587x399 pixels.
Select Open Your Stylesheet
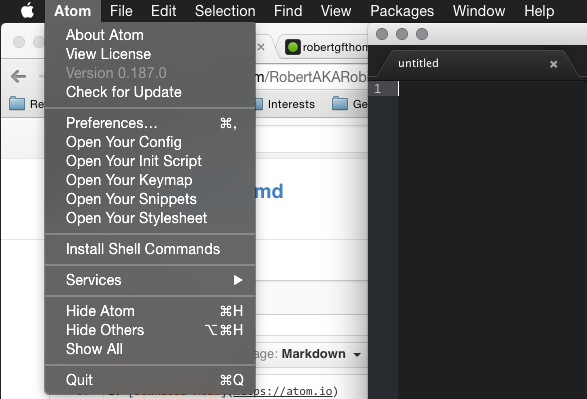[150, 218]
